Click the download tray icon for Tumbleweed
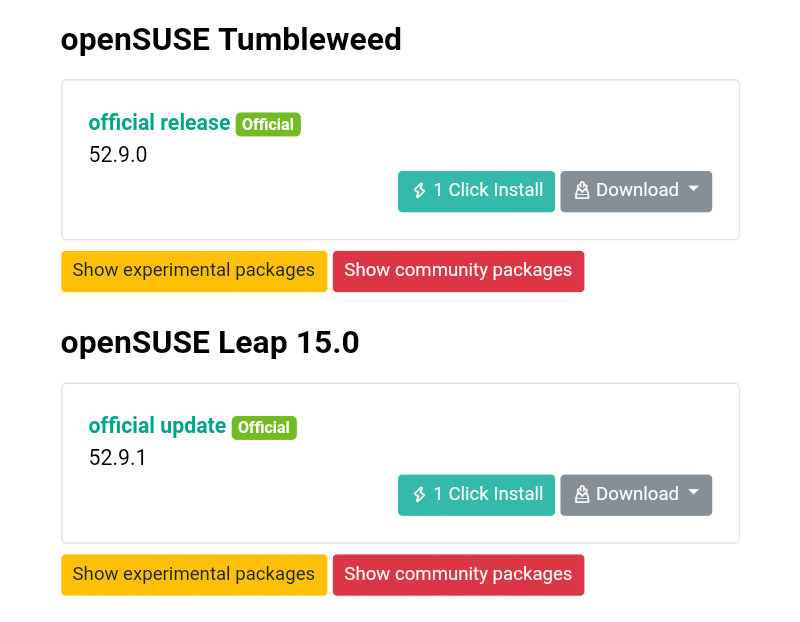Viewport: 800px width, 622px height. pyautogui.click(x=582, y=190)
